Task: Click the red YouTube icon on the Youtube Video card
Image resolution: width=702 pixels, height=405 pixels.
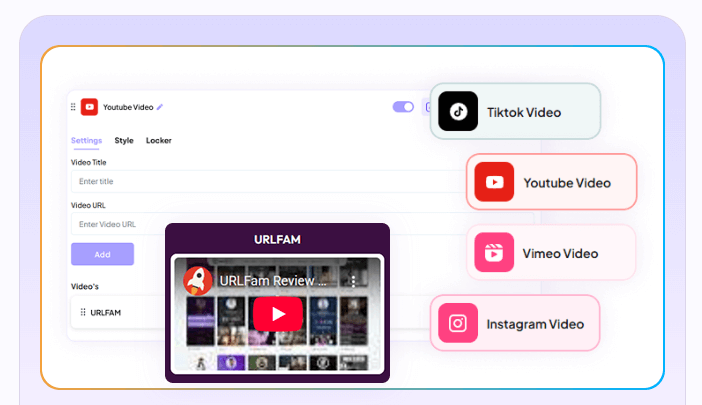Action: pos(494,182)
